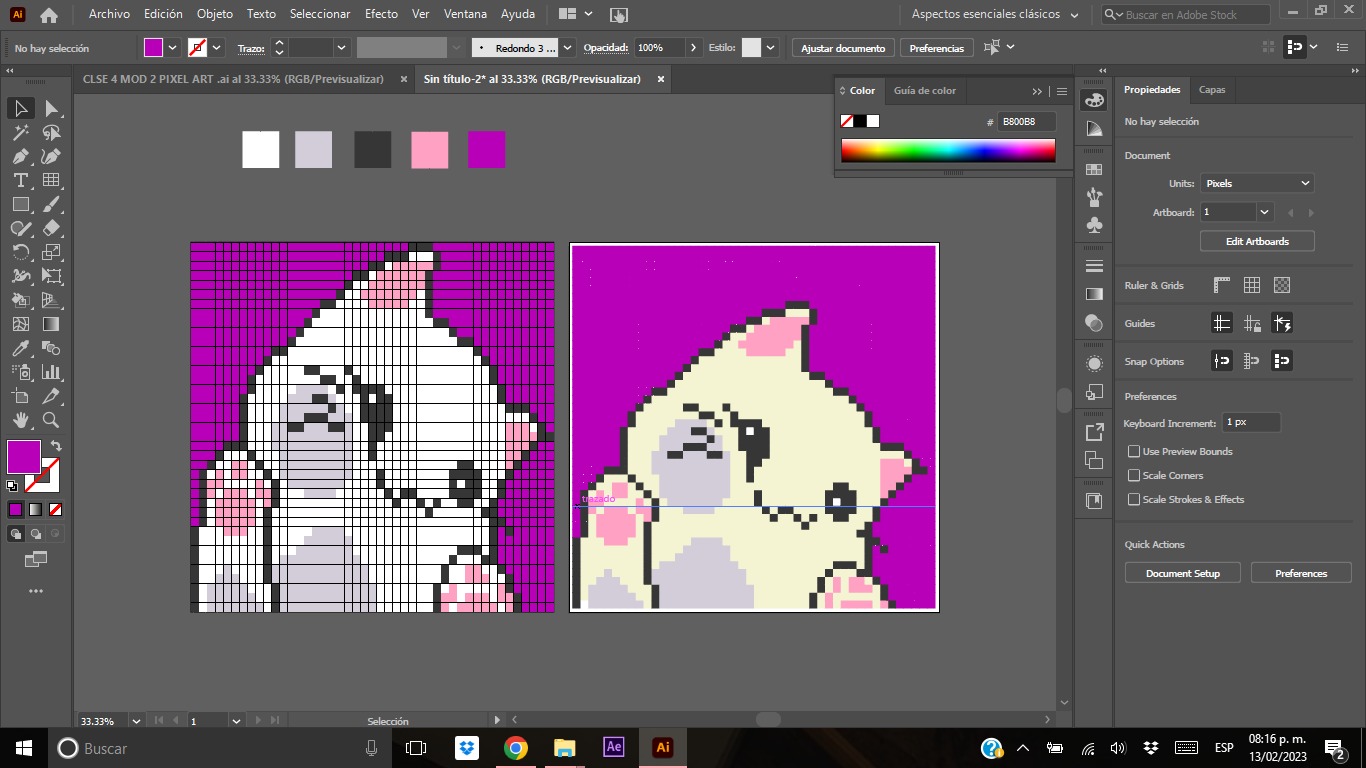Select the Magic Wand tool

pyautogui.click(x=20, y=132)
